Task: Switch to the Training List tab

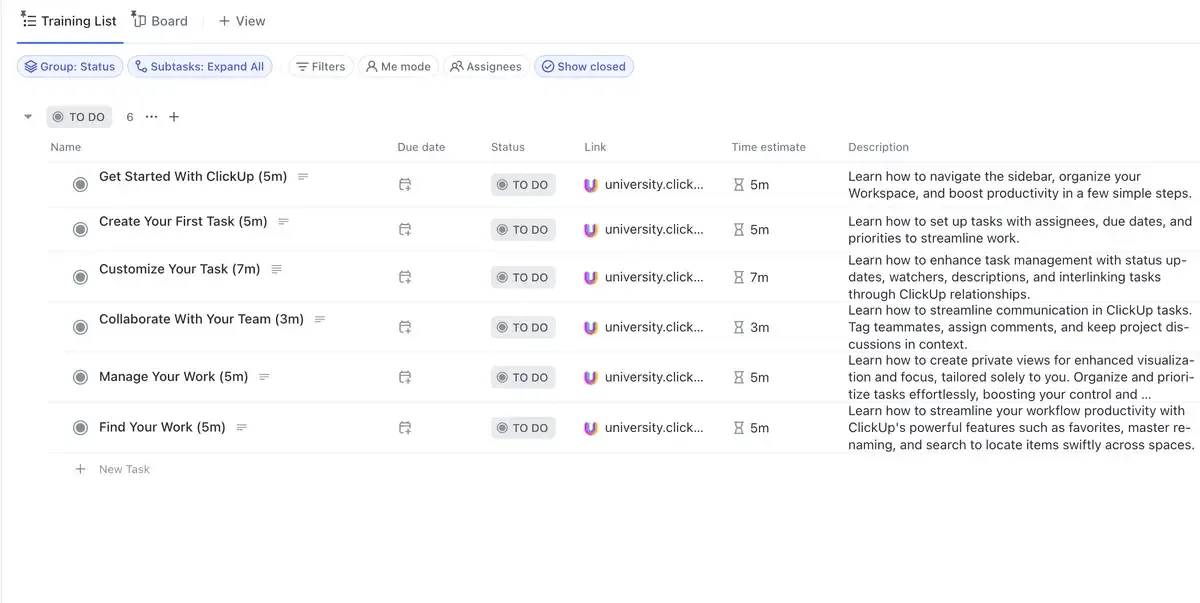Action: (69, 21)
